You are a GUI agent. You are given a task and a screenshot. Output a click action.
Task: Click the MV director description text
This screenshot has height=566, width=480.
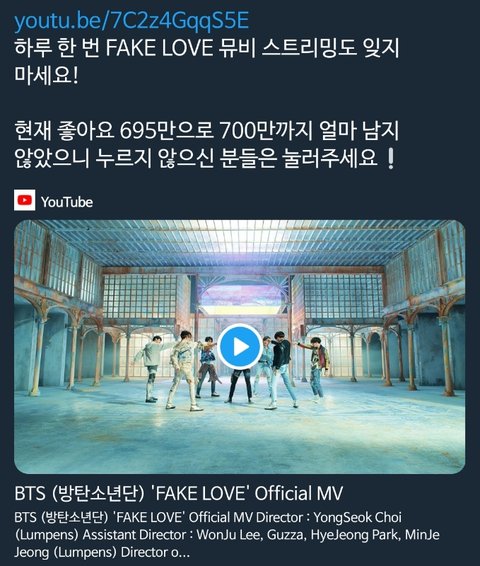click(227, 535)
